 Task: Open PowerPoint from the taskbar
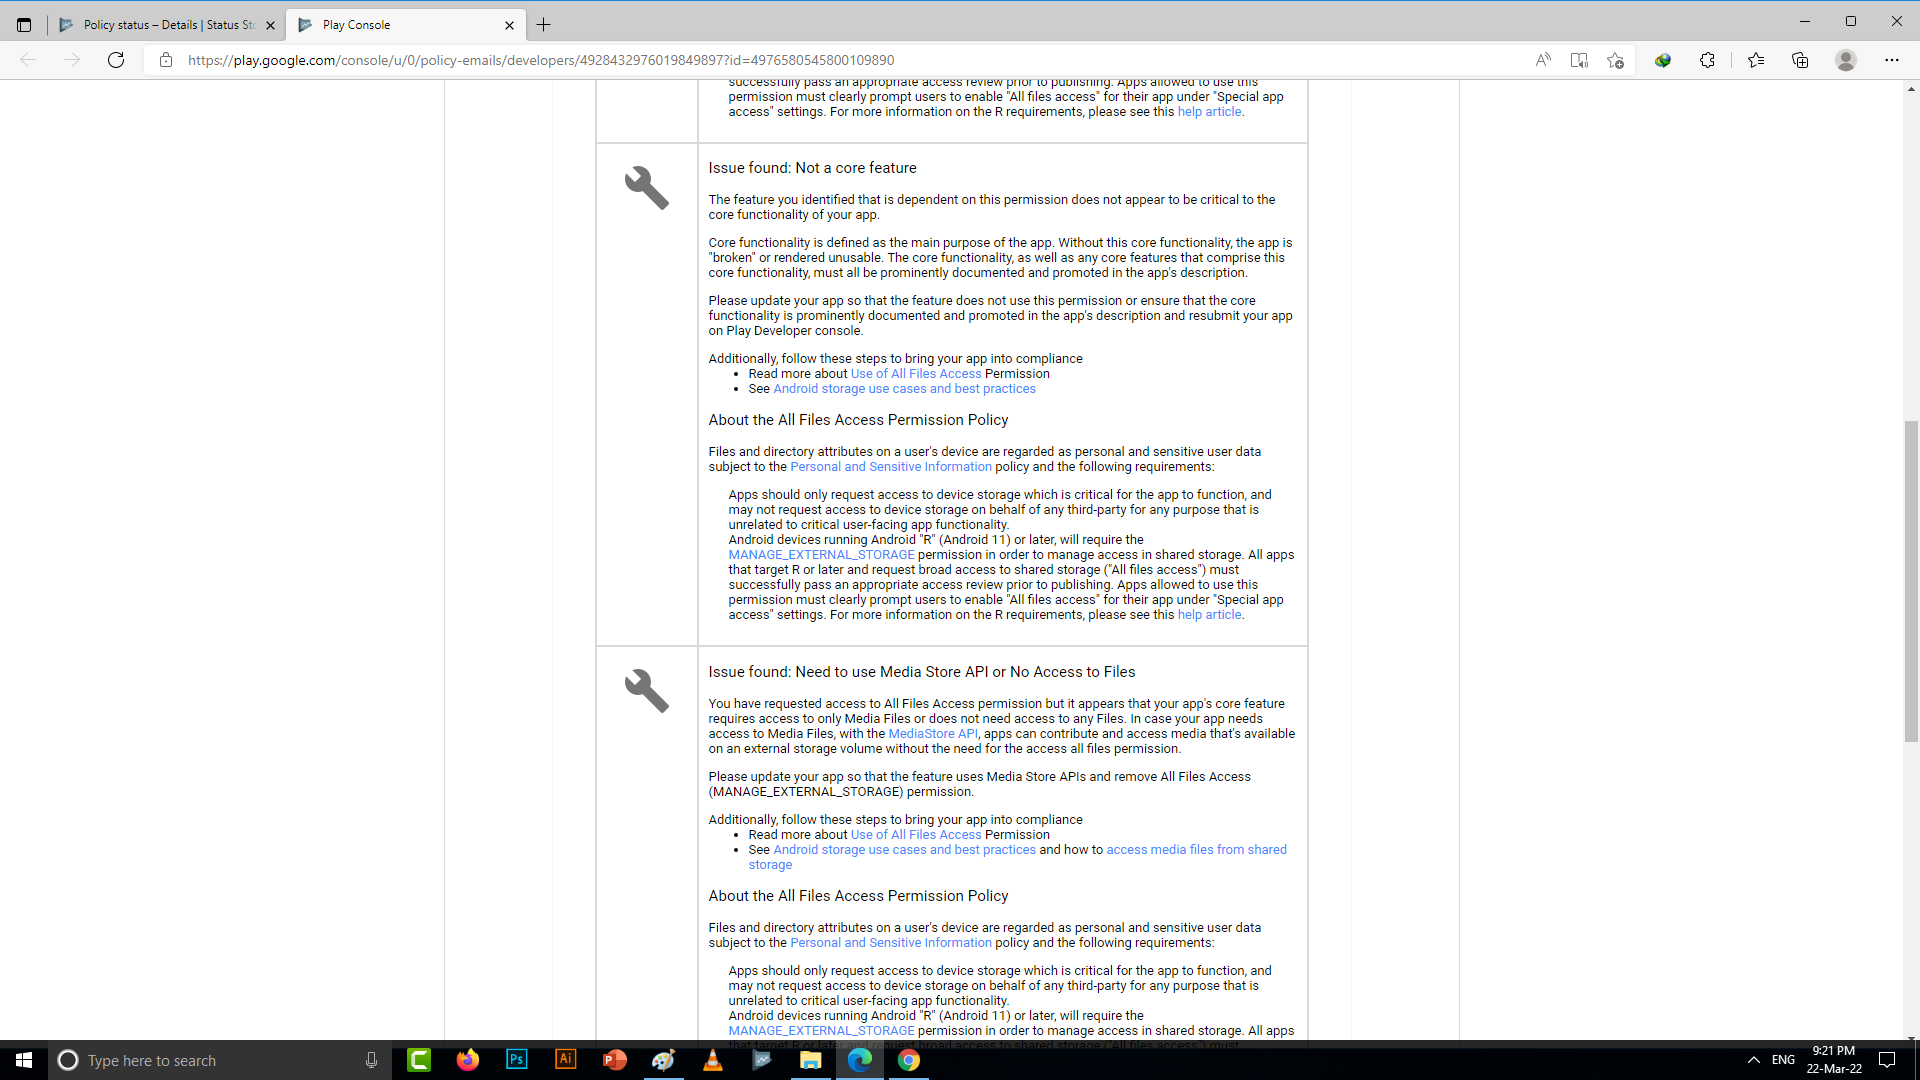point(614,1060)
